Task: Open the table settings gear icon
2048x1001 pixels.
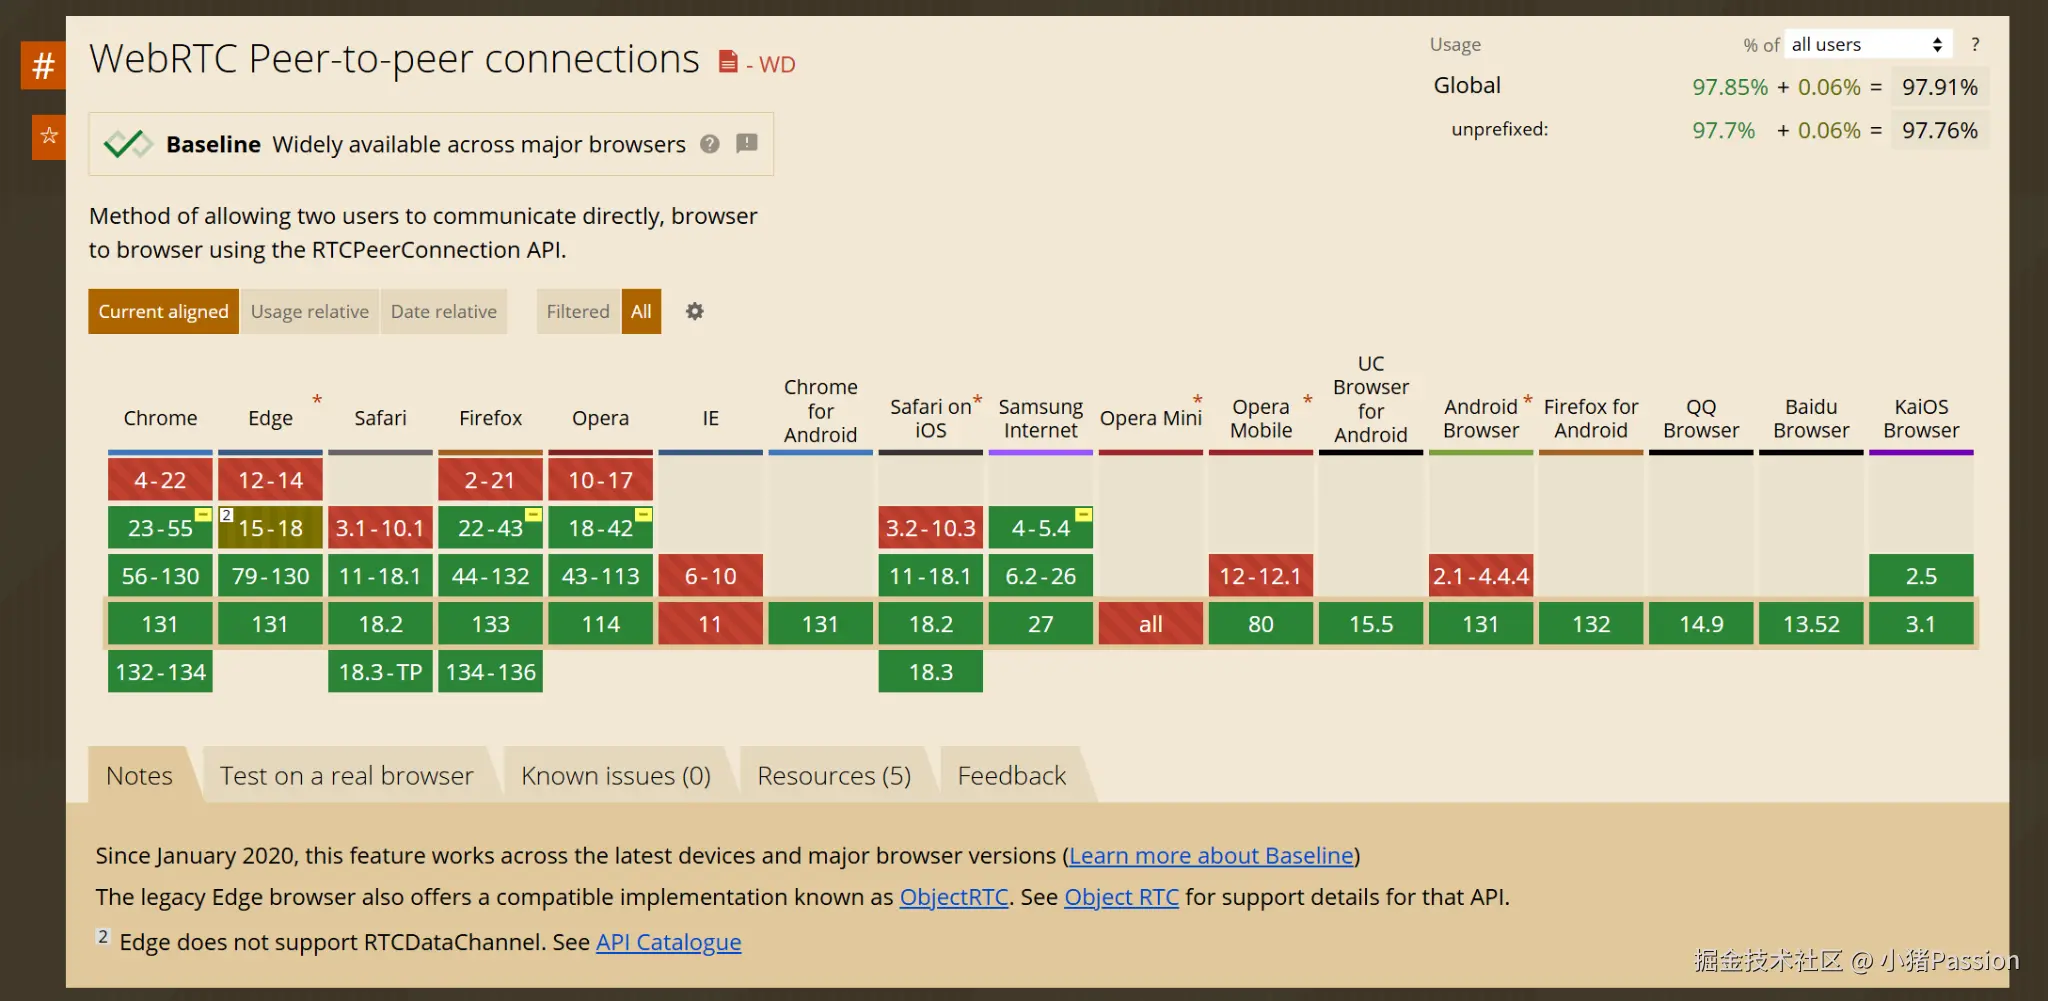Action: click(694, 312)
